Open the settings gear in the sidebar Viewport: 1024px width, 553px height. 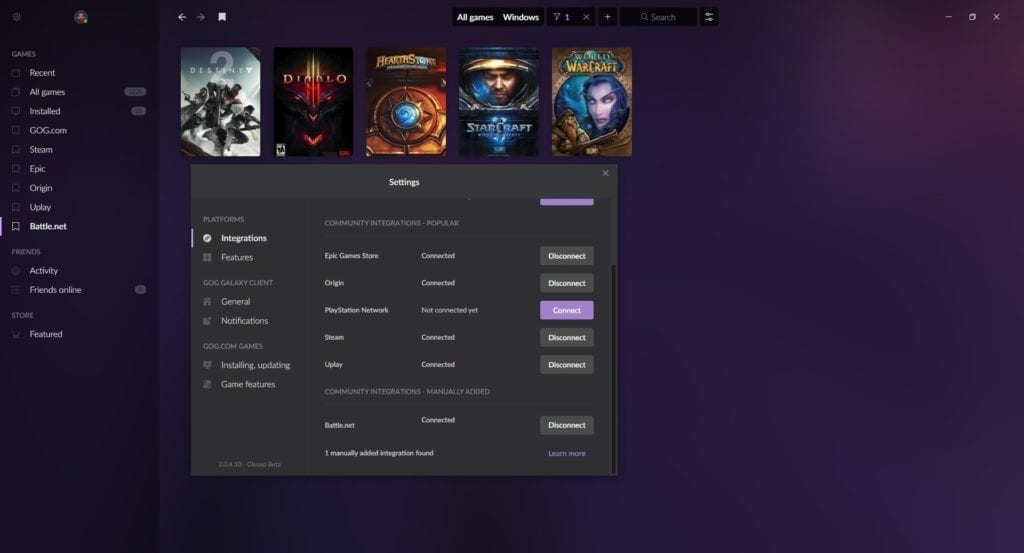tap(17, 17)
